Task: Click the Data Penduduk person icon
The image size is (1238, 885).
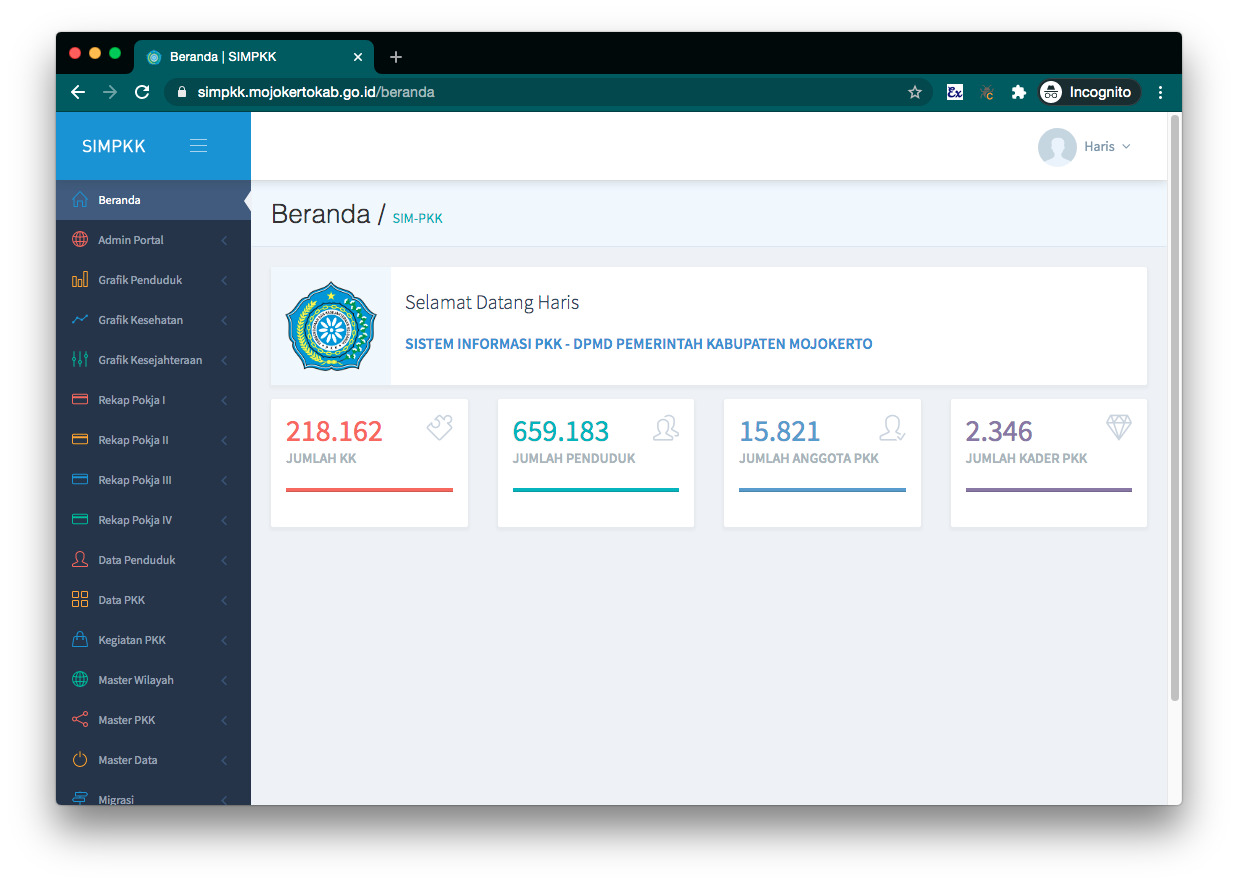Action: (x=80, y=560)
